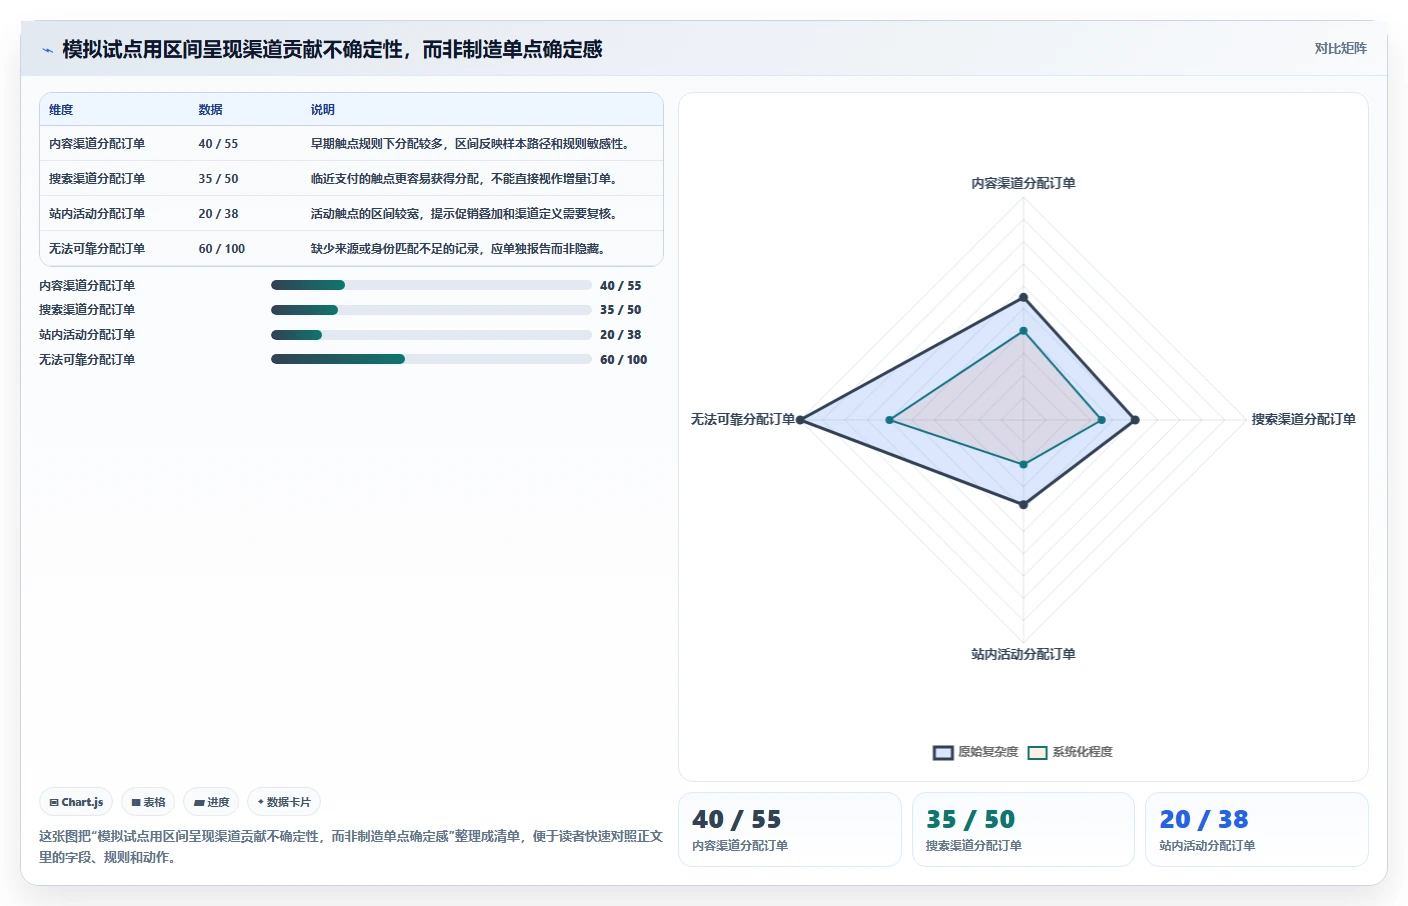Click outer radar point on 内容渠道分配订单 axis

(x=1023, y=297)
